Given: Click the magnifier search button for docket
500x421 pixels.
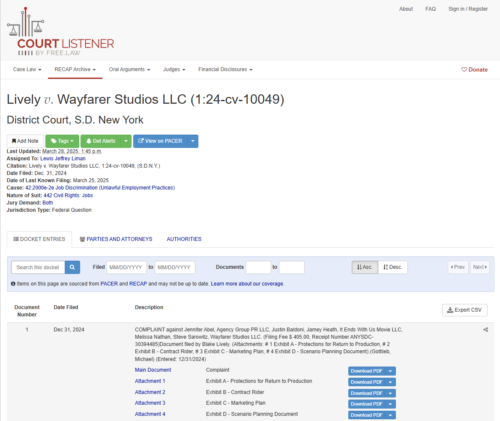Looking at the screenshot, I should click(72, 267).
